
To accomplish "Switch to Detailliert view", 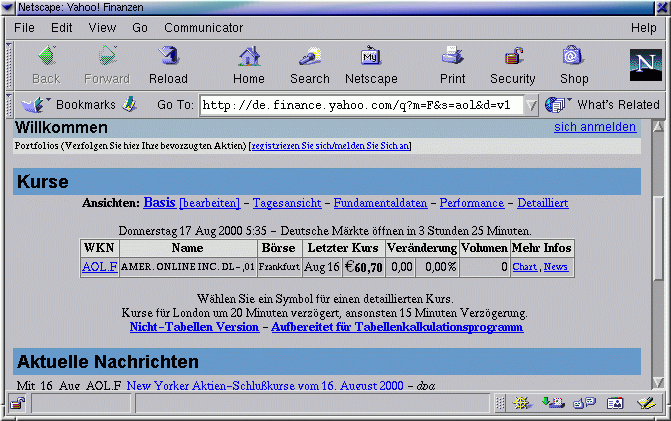I will [543, 203].
